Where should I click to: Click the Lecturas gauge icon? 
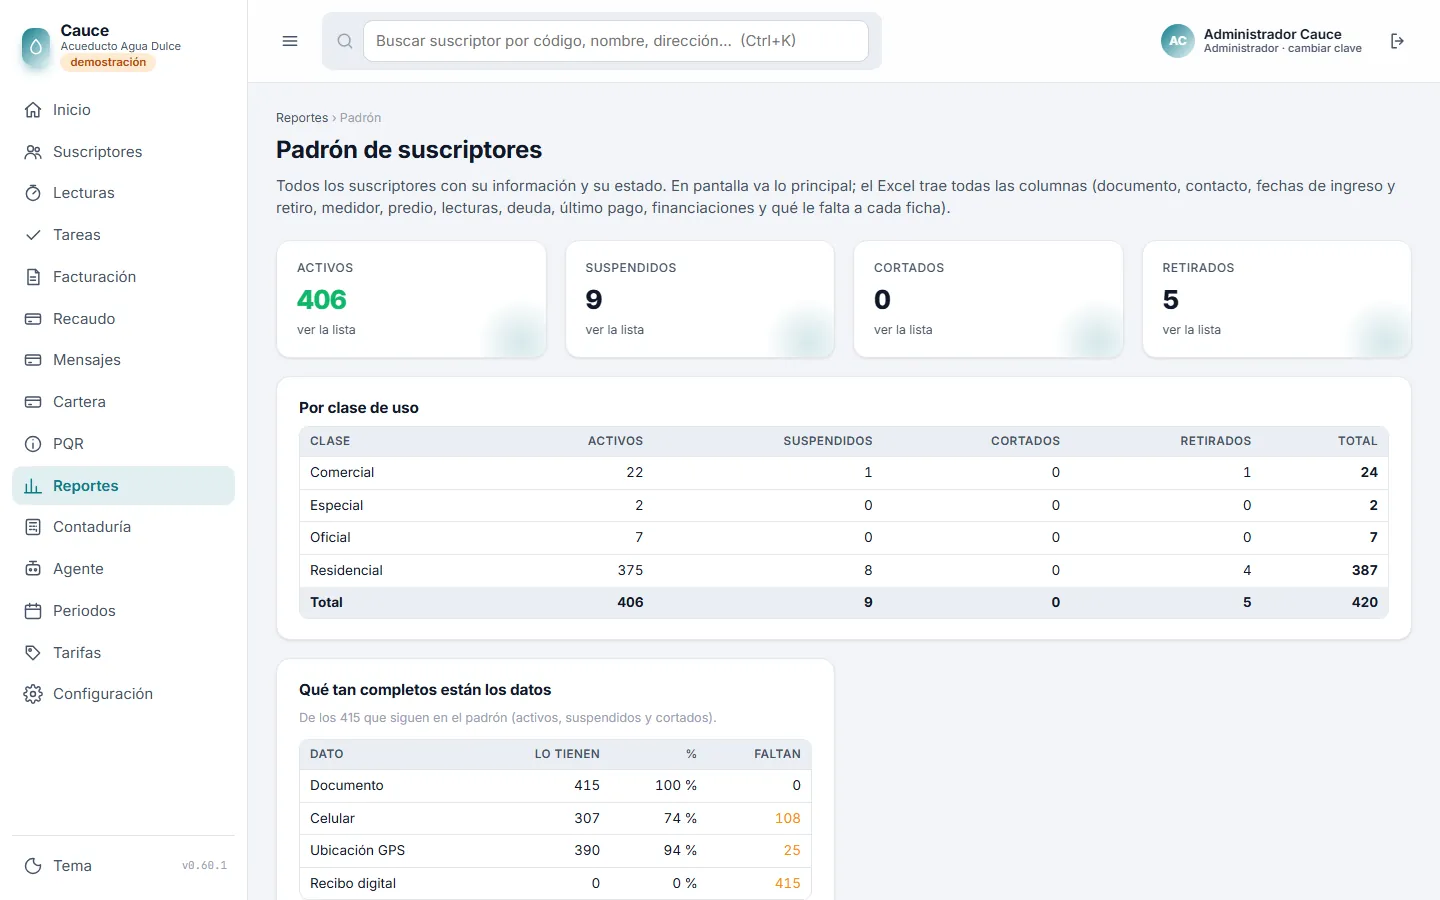click(x=33, y=193)
